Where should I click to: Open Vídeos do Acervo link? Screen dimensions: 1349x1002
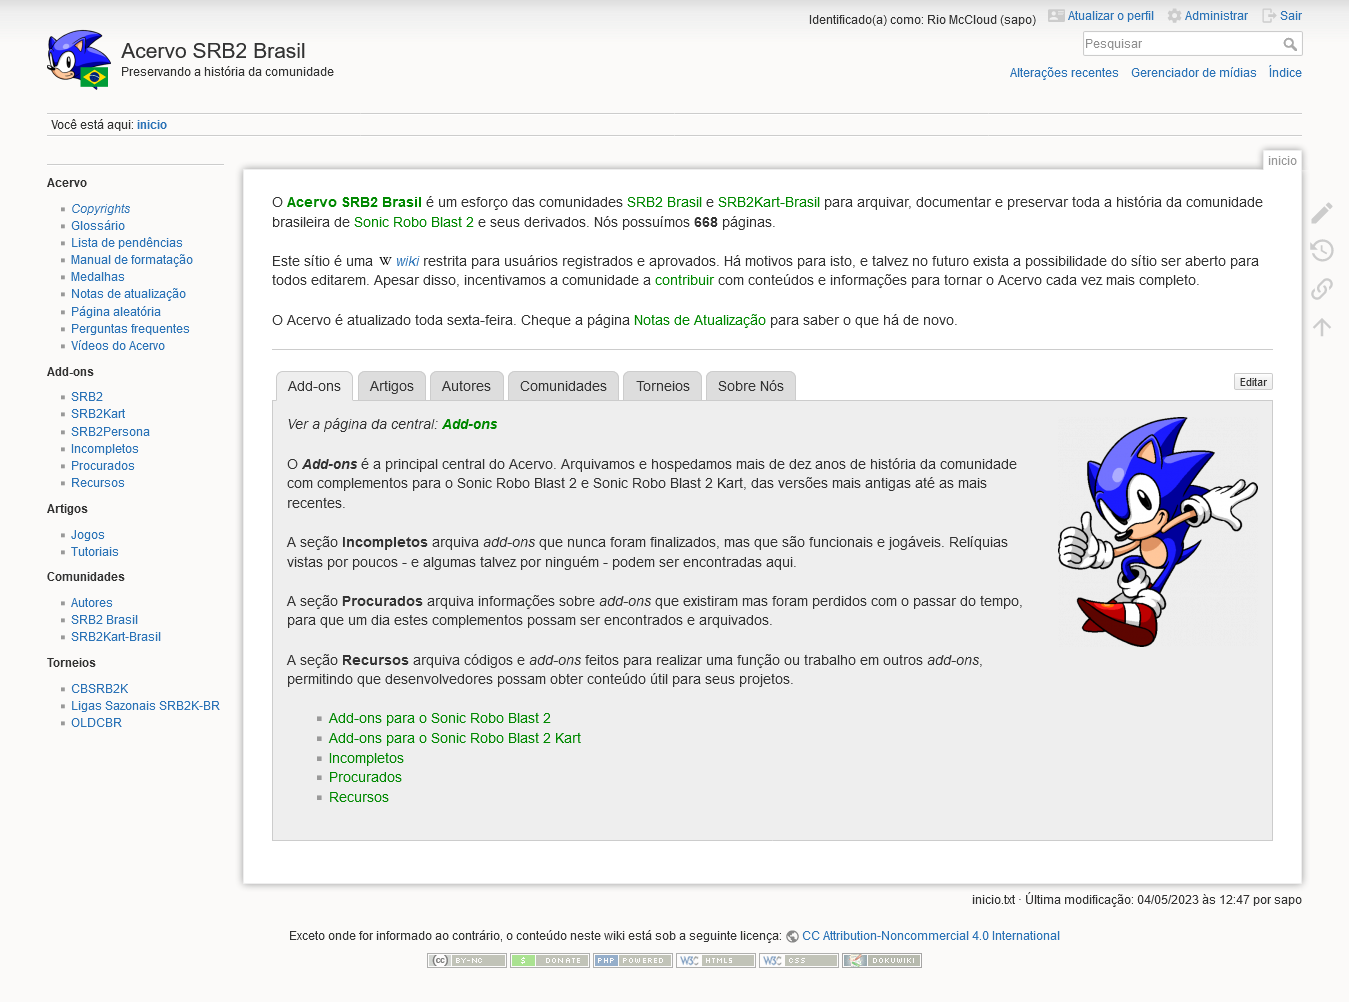[x=118, y=346]
